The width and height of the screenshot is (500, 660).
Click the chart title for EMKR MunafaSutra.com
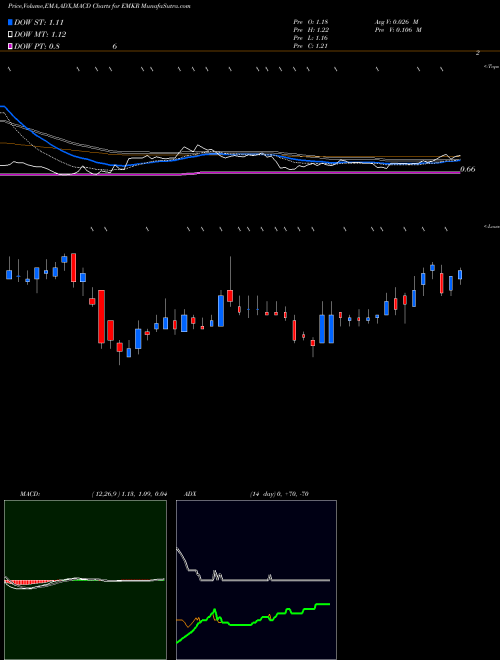[99, 7]
